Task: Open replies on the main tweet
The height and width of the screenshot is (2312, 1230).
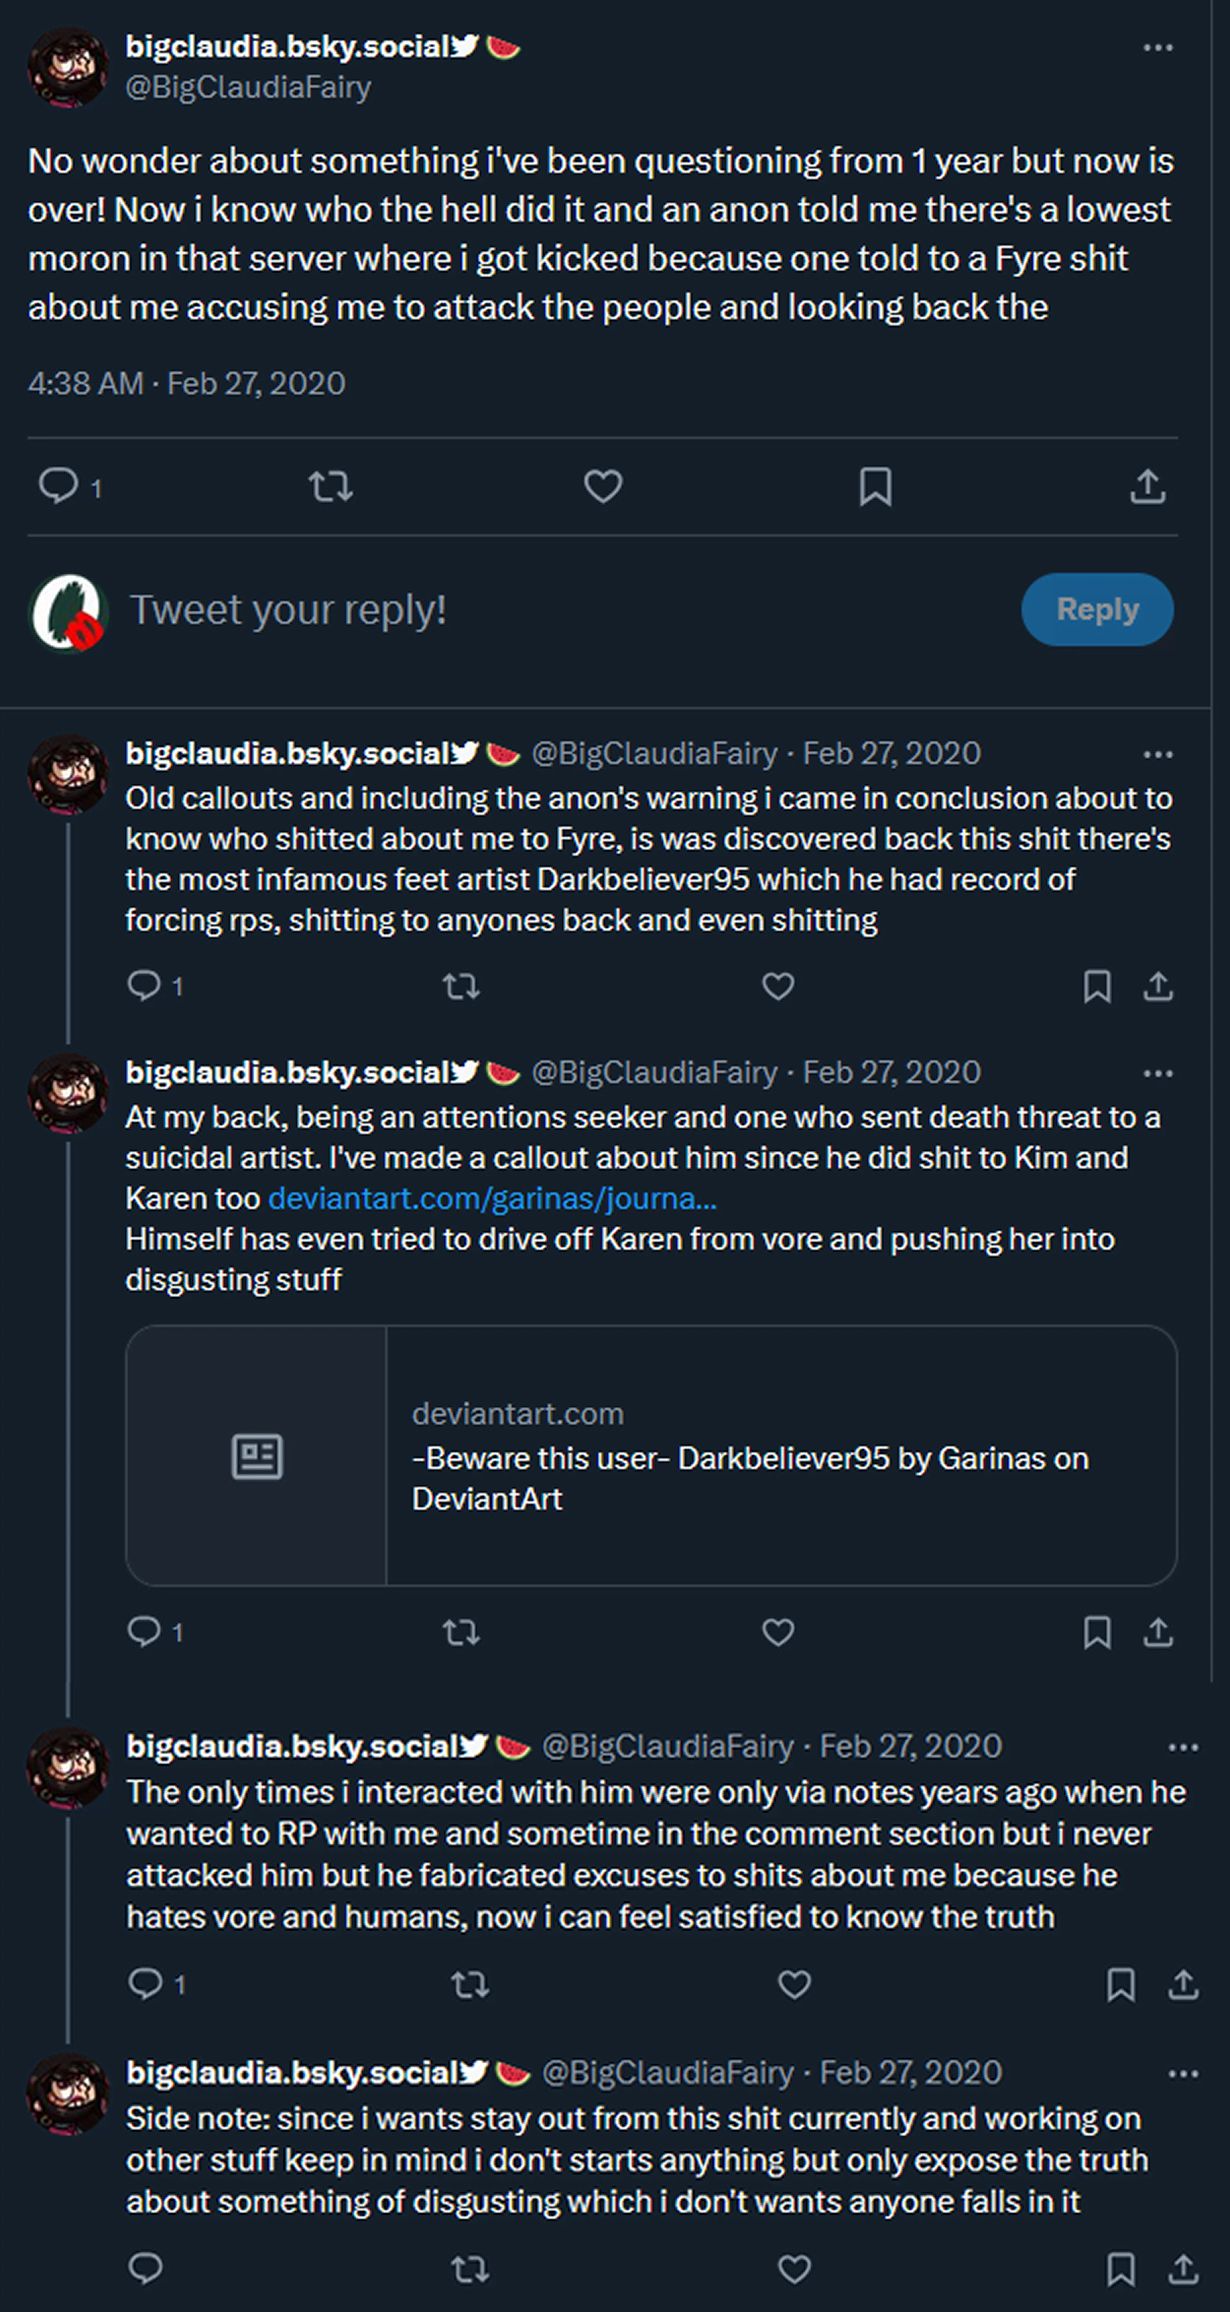Action: 59,486
